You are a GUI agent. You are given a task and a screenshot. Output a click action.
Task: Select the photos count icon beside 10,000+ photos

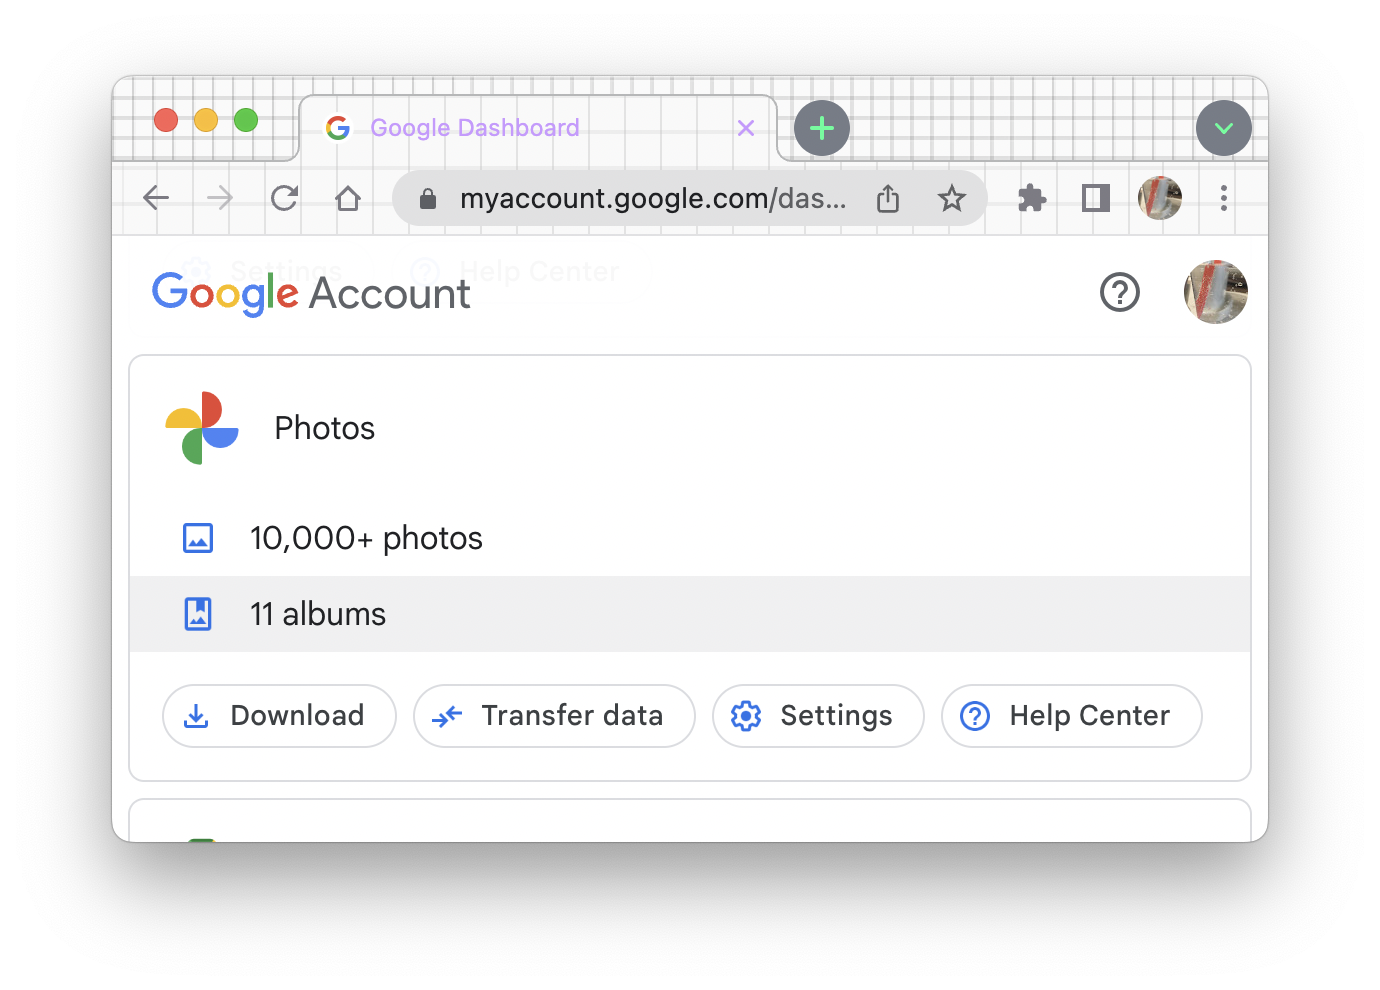(198, 537)
